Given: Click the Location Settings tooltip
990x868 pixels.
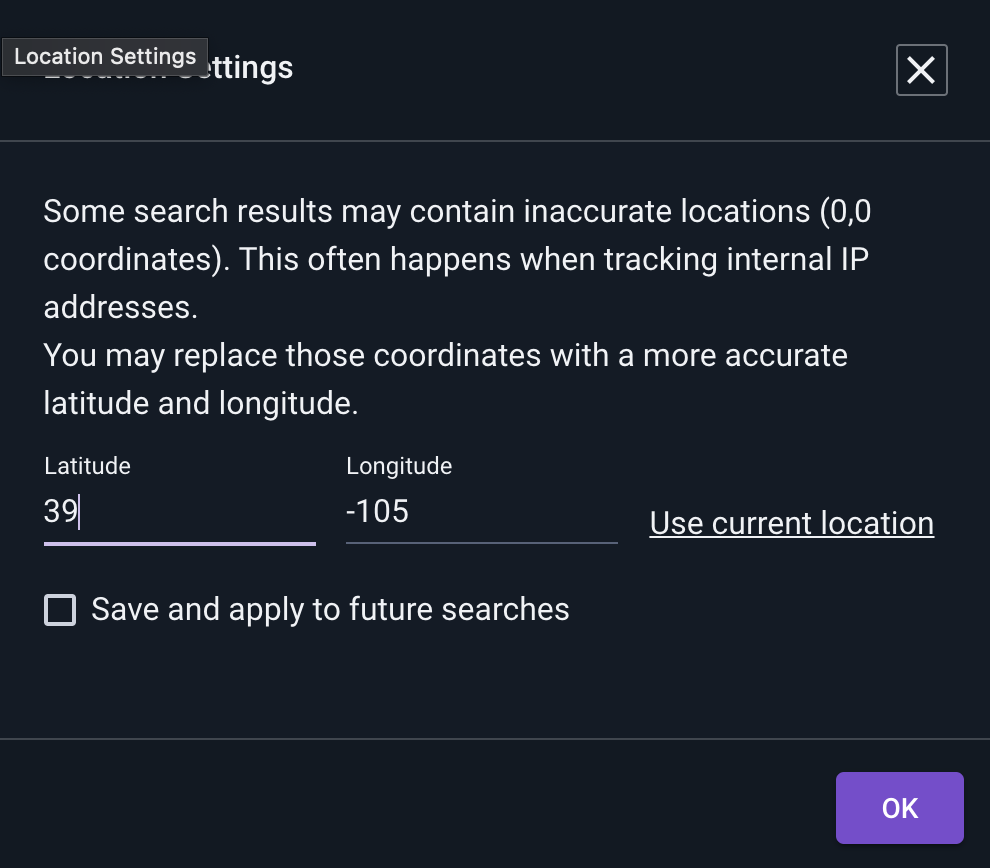Looking at the screenshot, I should tap(105, 57).
